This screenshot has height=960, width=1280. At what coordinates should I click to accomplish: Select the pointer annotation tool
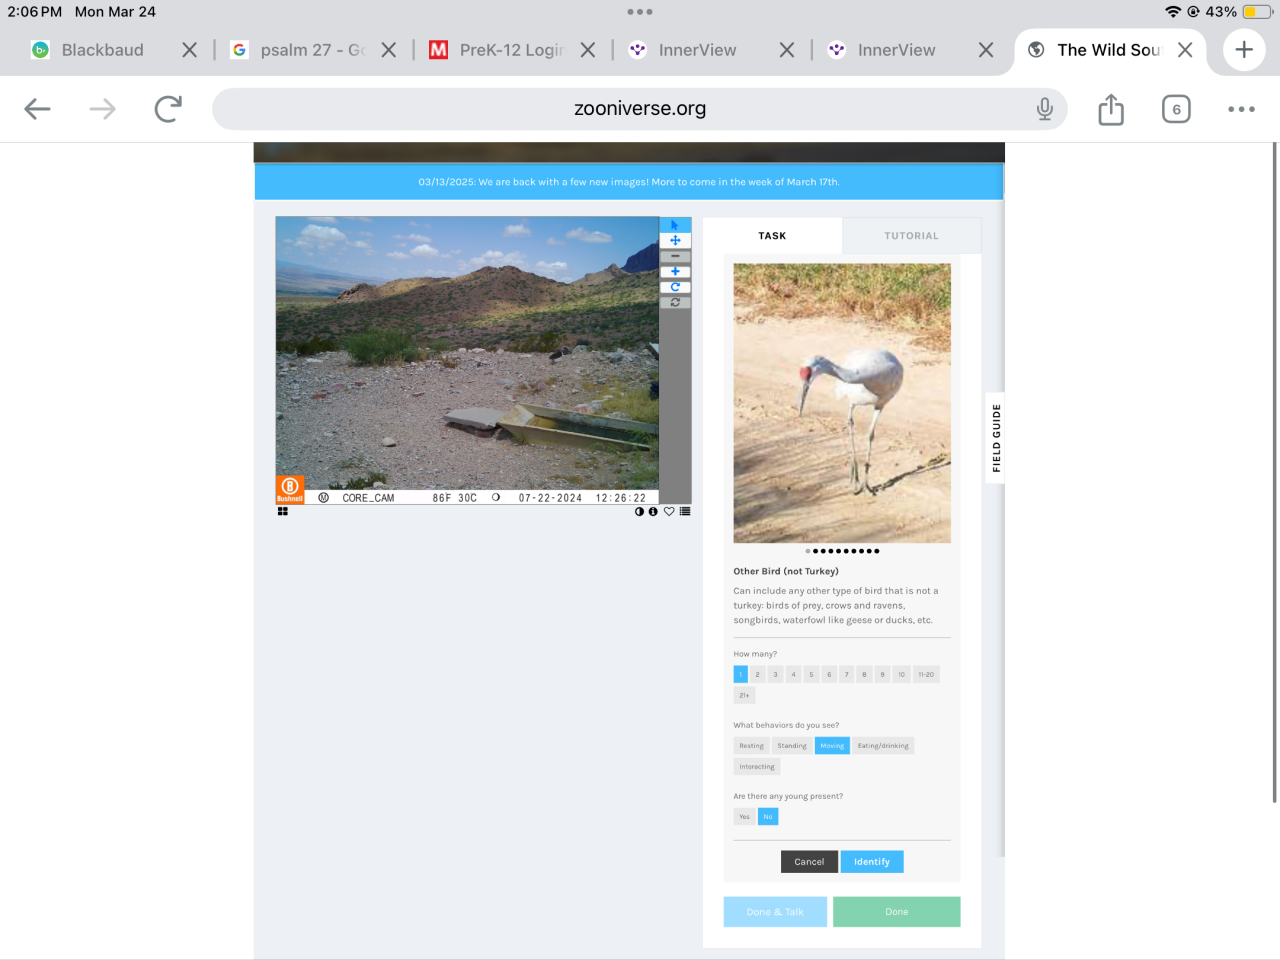pyautogui.click(x=675, y=225)
